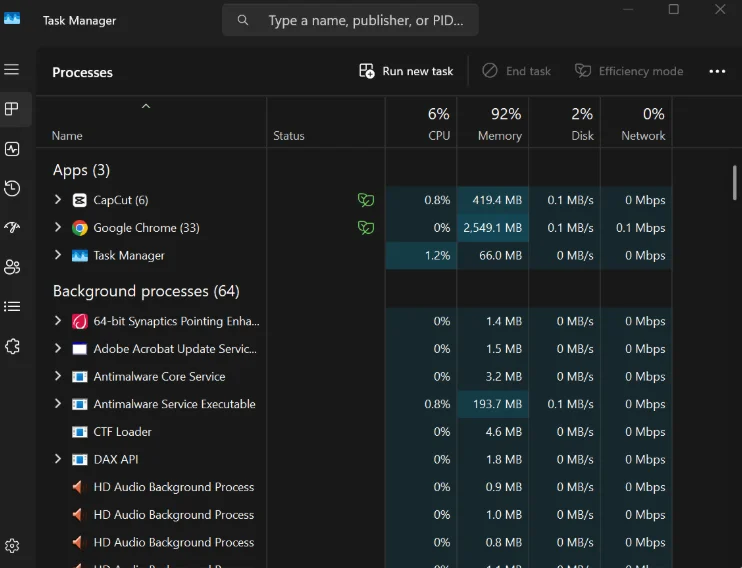Click the Task Manager row icon

(x=80, y=256)
